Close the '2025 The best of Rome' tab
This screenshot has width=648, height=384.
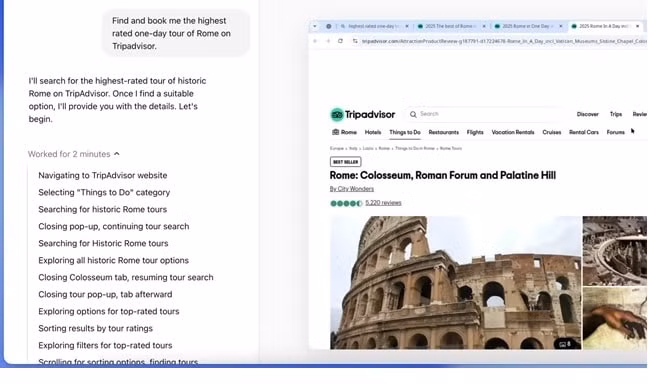click(484, 26)
